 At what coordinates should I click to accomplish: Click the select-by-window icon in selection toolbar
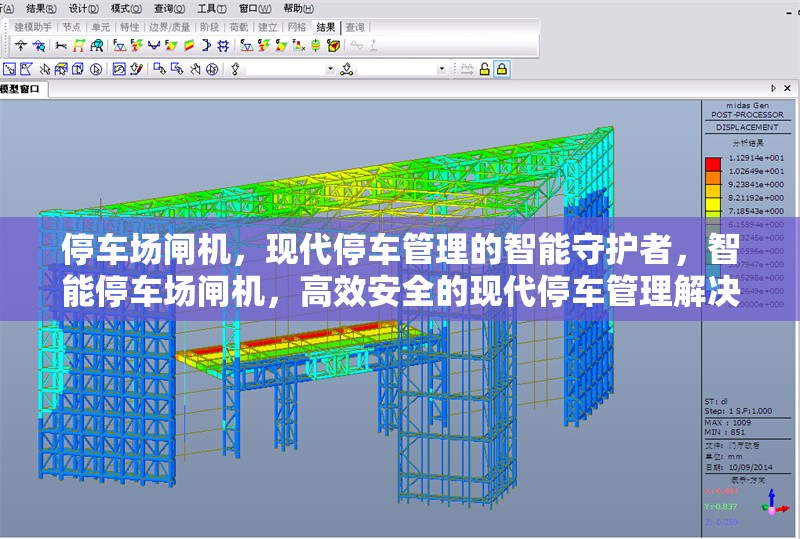[10, 69]
